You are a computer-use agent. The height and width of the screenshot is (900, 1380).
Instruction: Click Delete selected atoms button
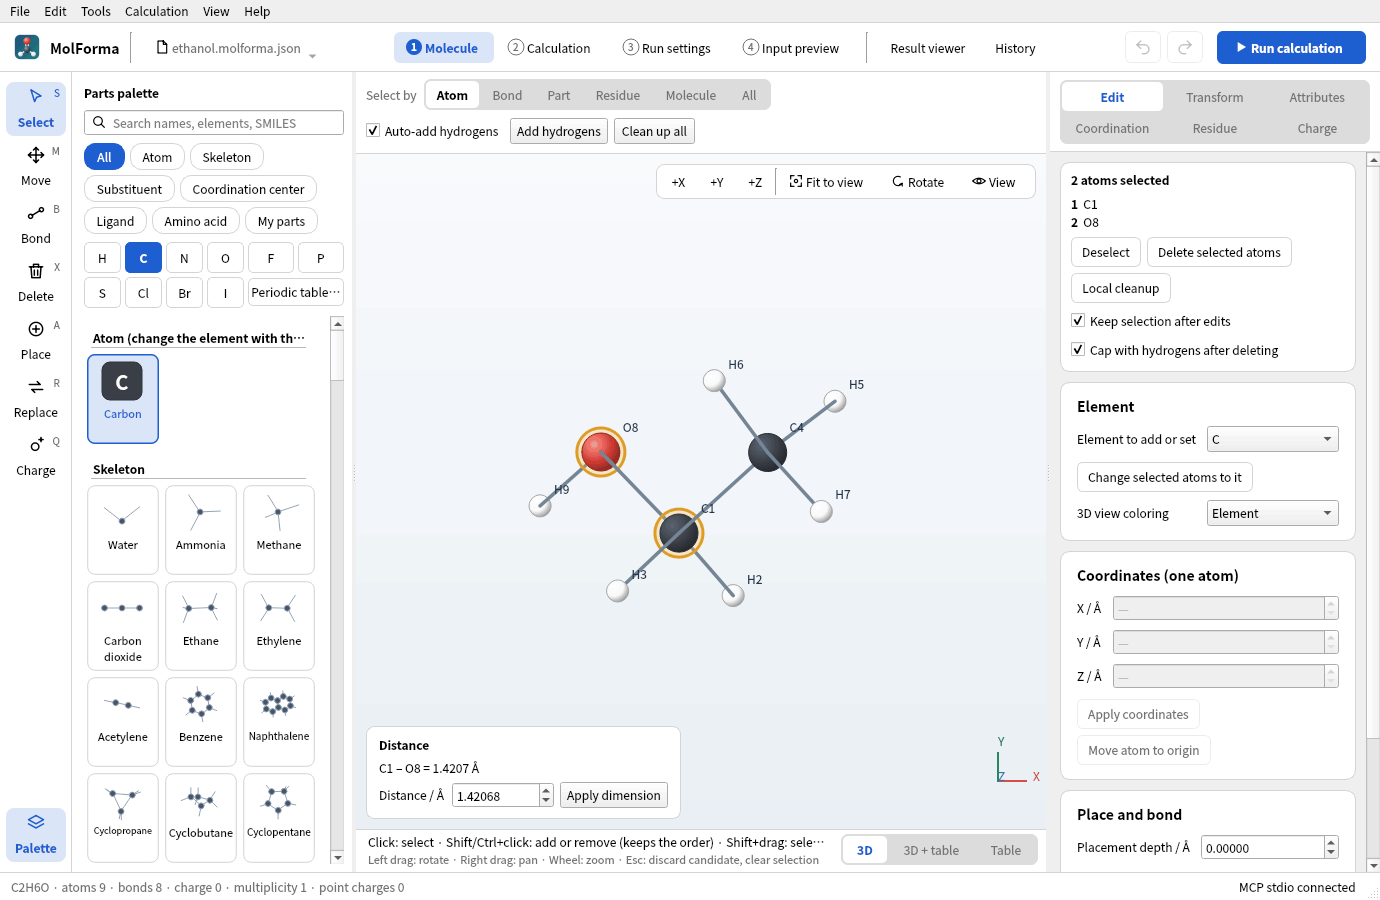click(x=1219, y=252)
